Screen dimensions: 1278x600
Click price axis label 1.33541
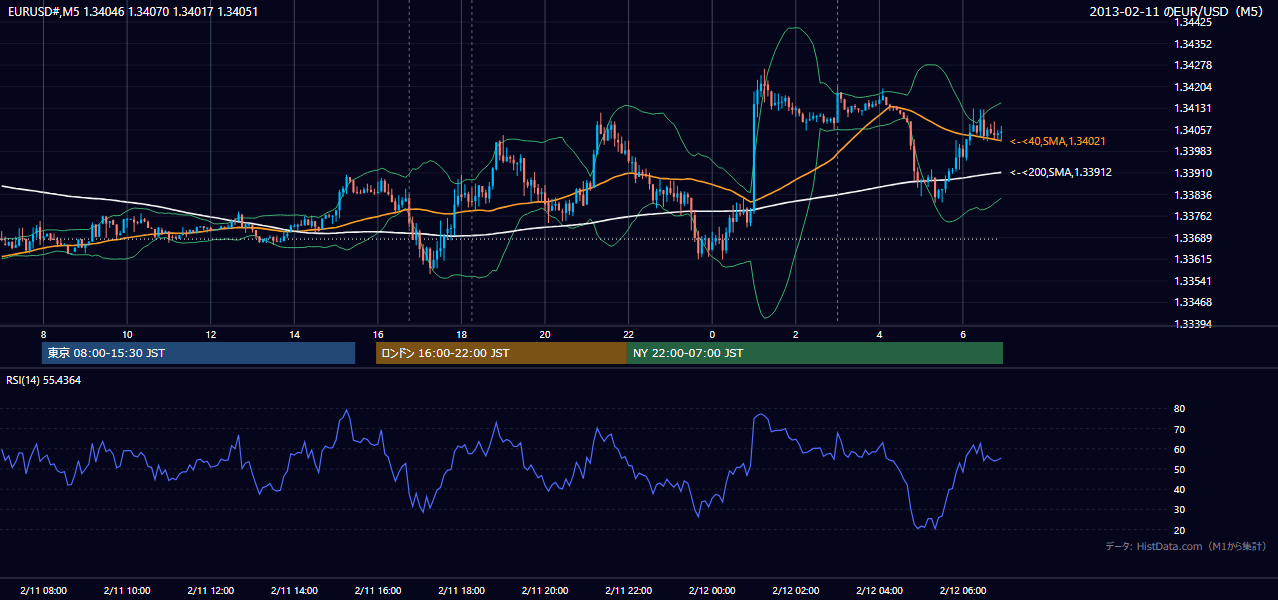point(1193,281)
